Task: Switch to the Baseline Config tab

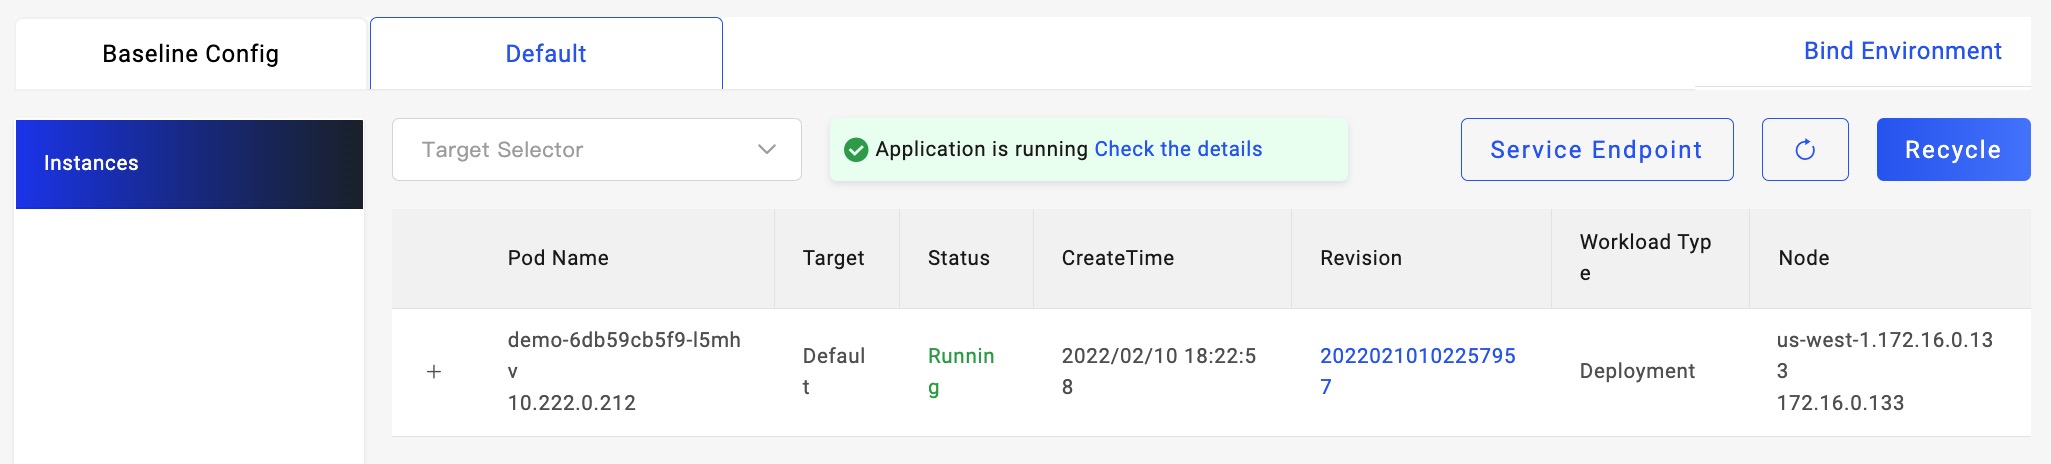Action: 190,54
